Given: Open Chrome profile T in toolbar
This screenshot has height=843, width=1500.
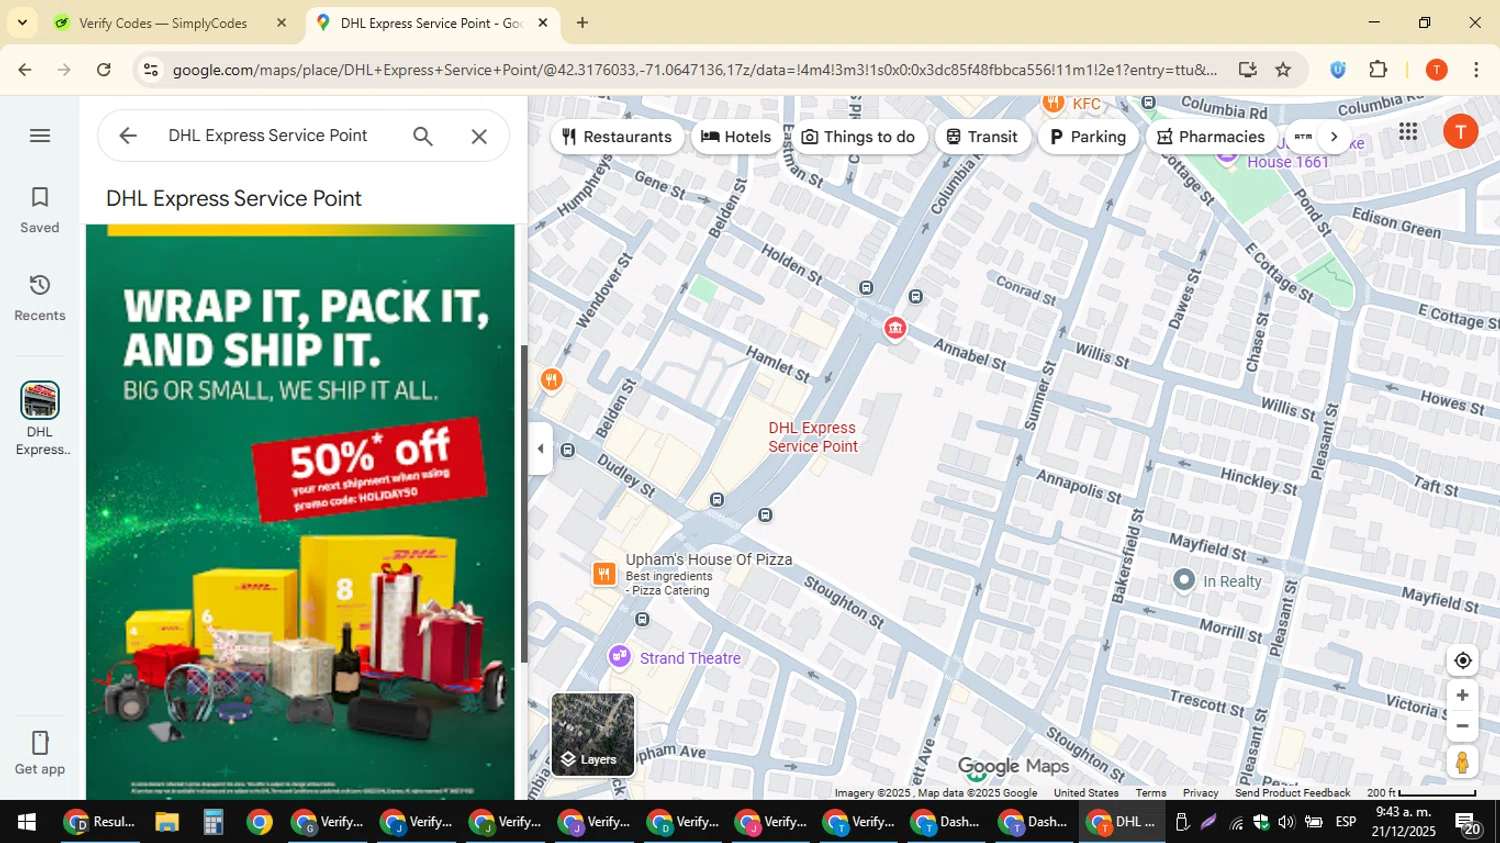Looking at the screenshot, I should click(x=1436, y=70).
